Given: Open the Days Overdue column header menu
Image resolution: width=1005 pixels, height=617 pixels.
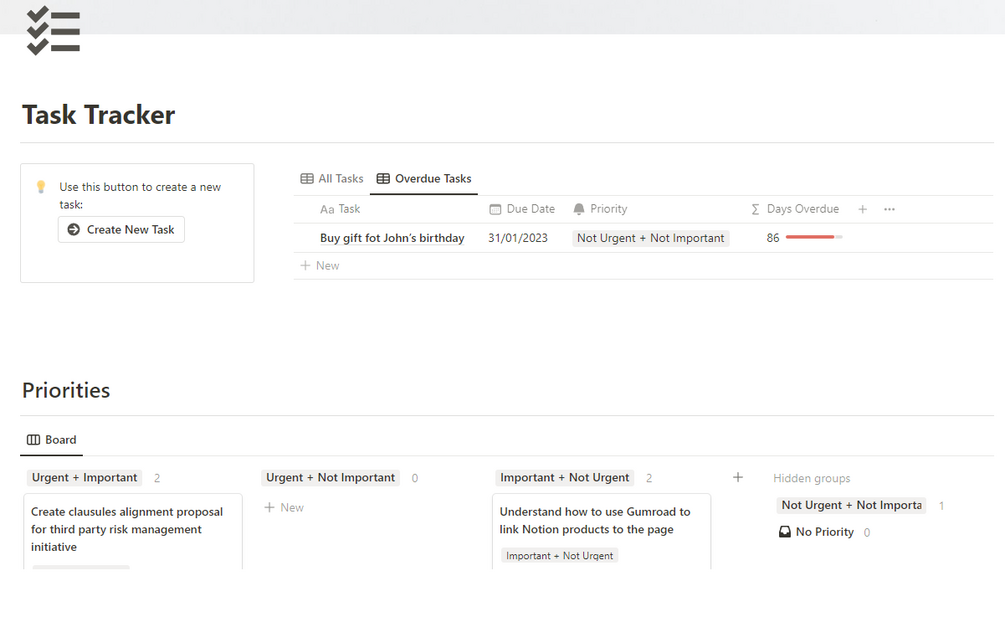Looking at the screenshot, I should point(795,209).
